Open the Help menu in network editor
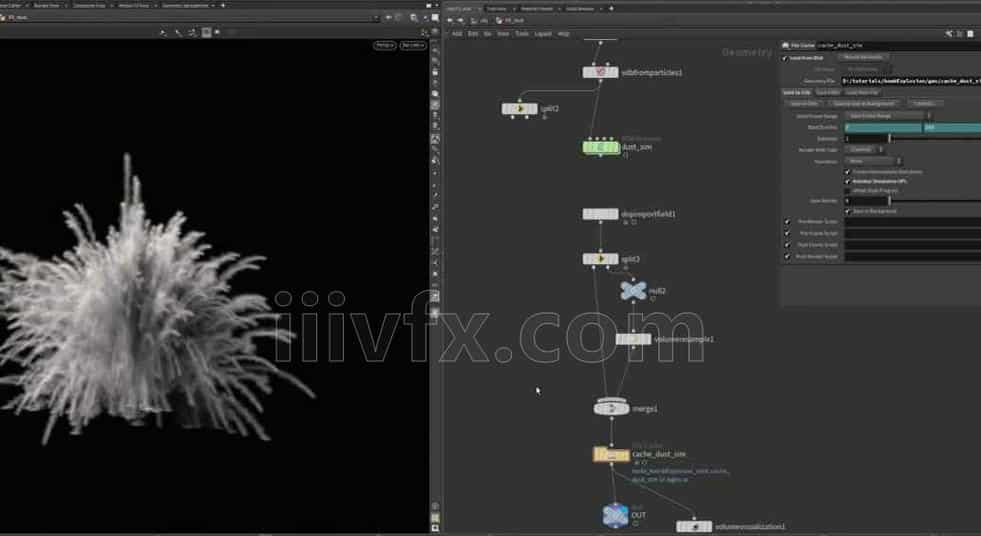Screen dimensions: 981x536 point(564,34)
